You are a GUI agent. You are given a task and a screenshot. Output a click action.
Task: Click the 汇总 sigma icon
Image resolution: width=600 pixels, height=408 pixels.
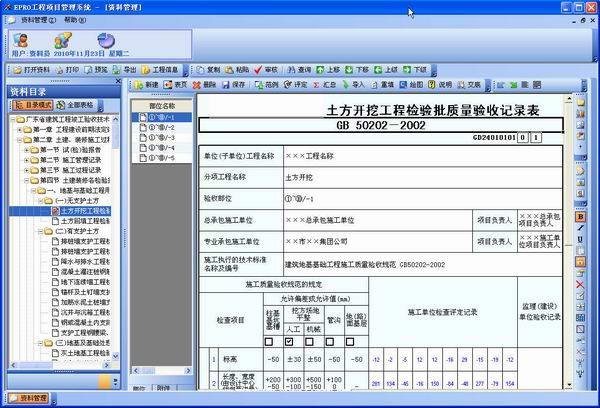coord(316,85)
